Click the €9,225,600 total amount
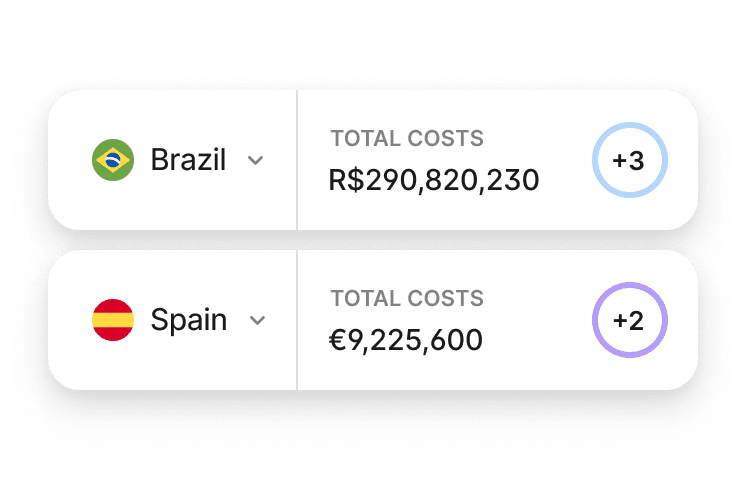Screen dimensions: 746x480 click(406, 340)
